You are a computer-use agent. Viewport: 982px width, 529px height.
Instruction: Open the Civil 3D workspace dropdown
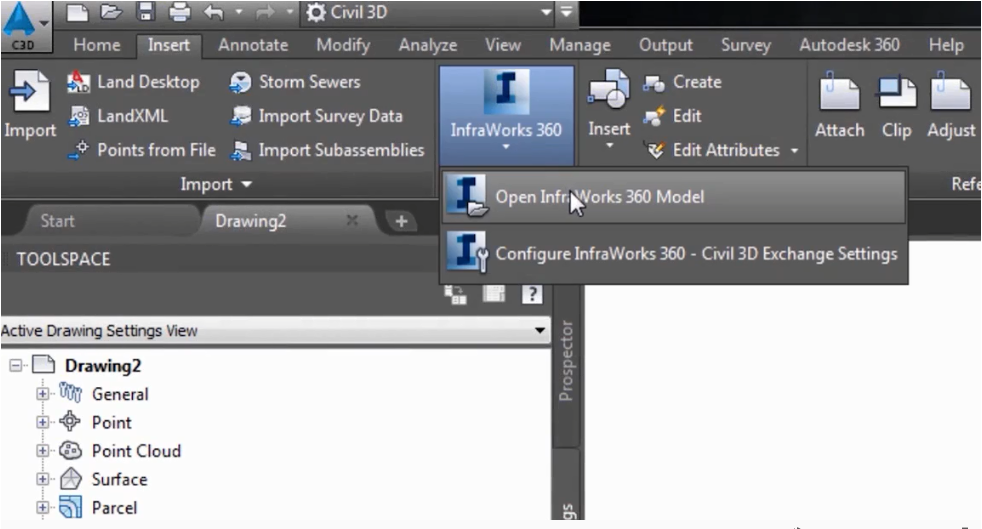[x=428, y=13]
